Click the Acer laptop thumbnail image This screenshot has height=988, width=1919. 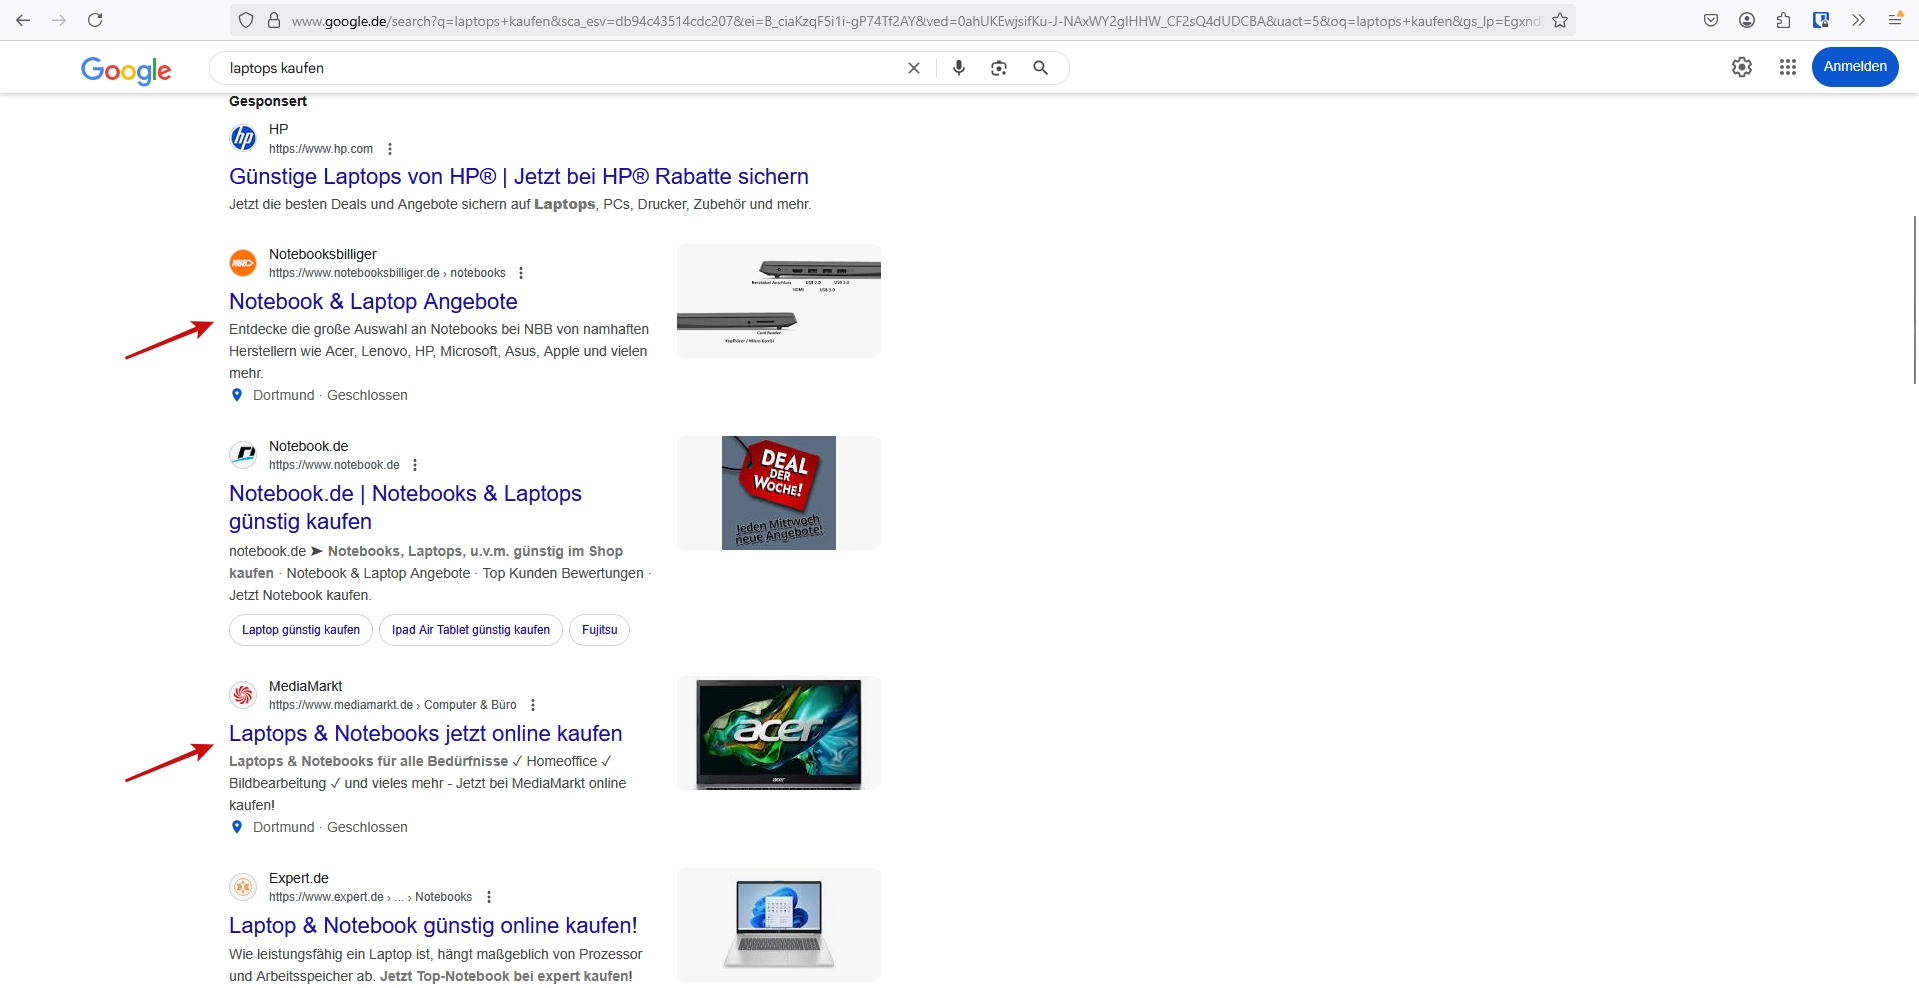[x=778, y=733]
